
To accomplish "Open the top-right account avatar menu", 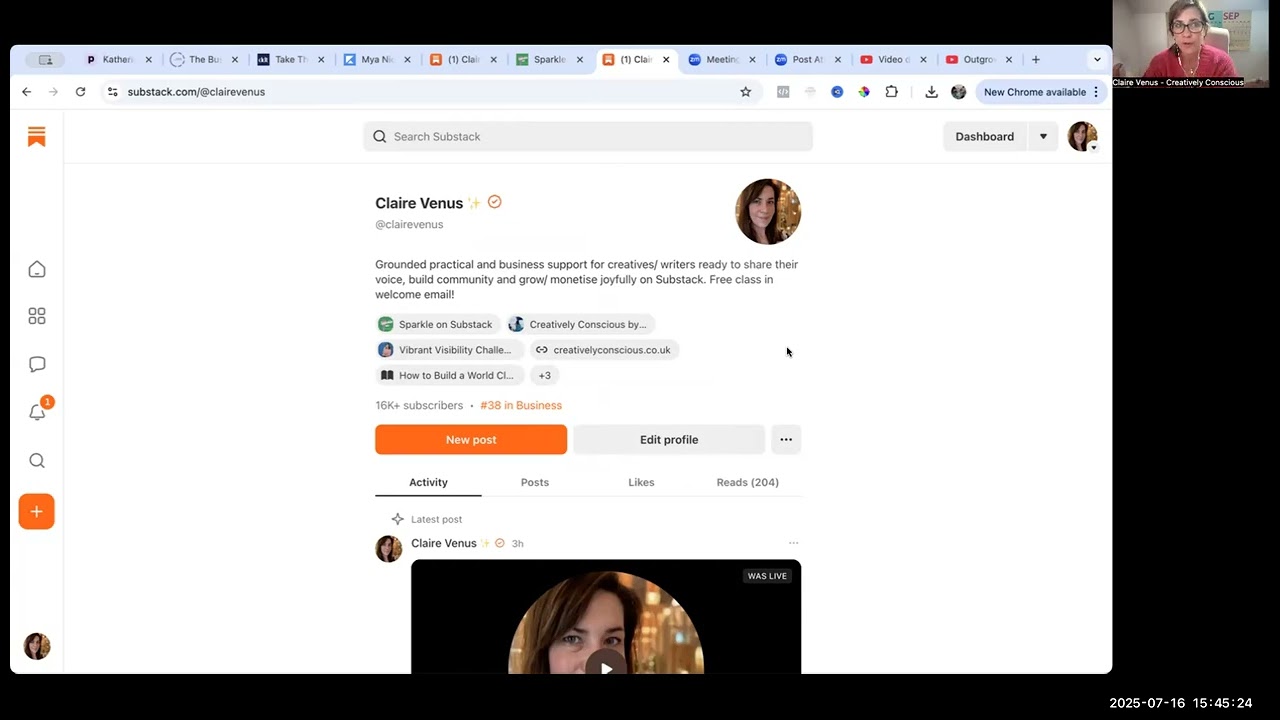I will pos(1083,137).
